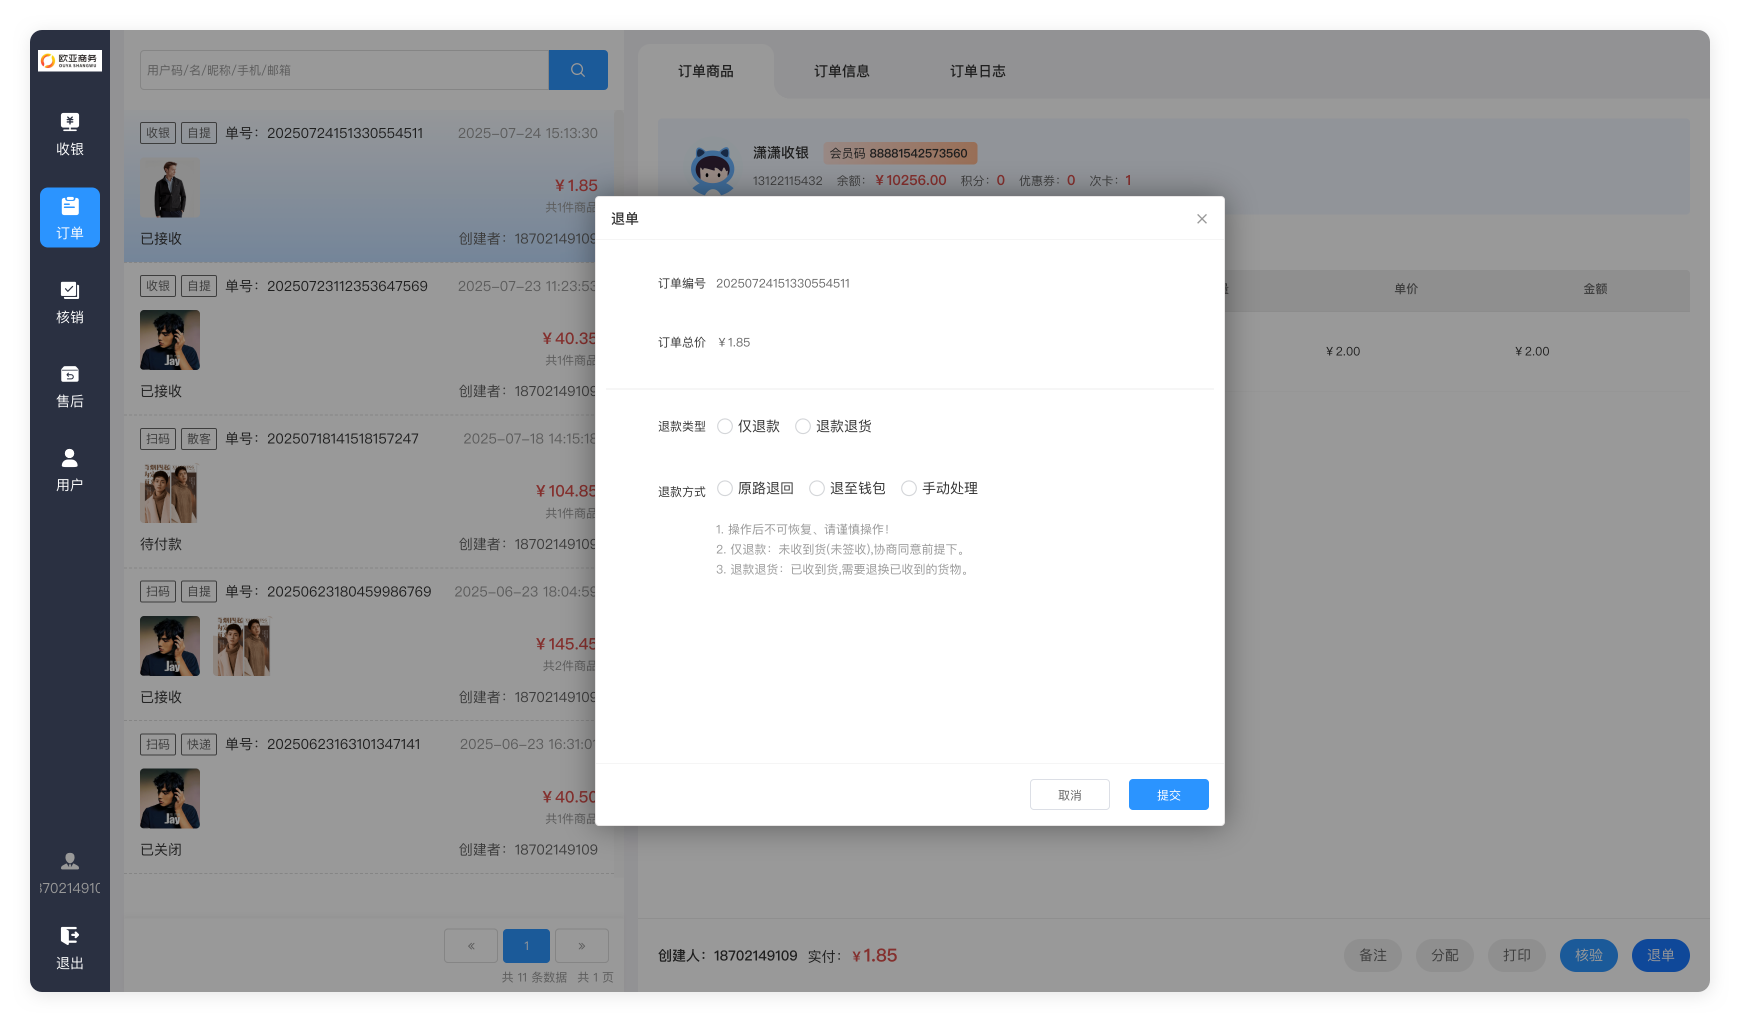
Task: Select the 仅退款 refund type radio
Action: click(725, 427)
